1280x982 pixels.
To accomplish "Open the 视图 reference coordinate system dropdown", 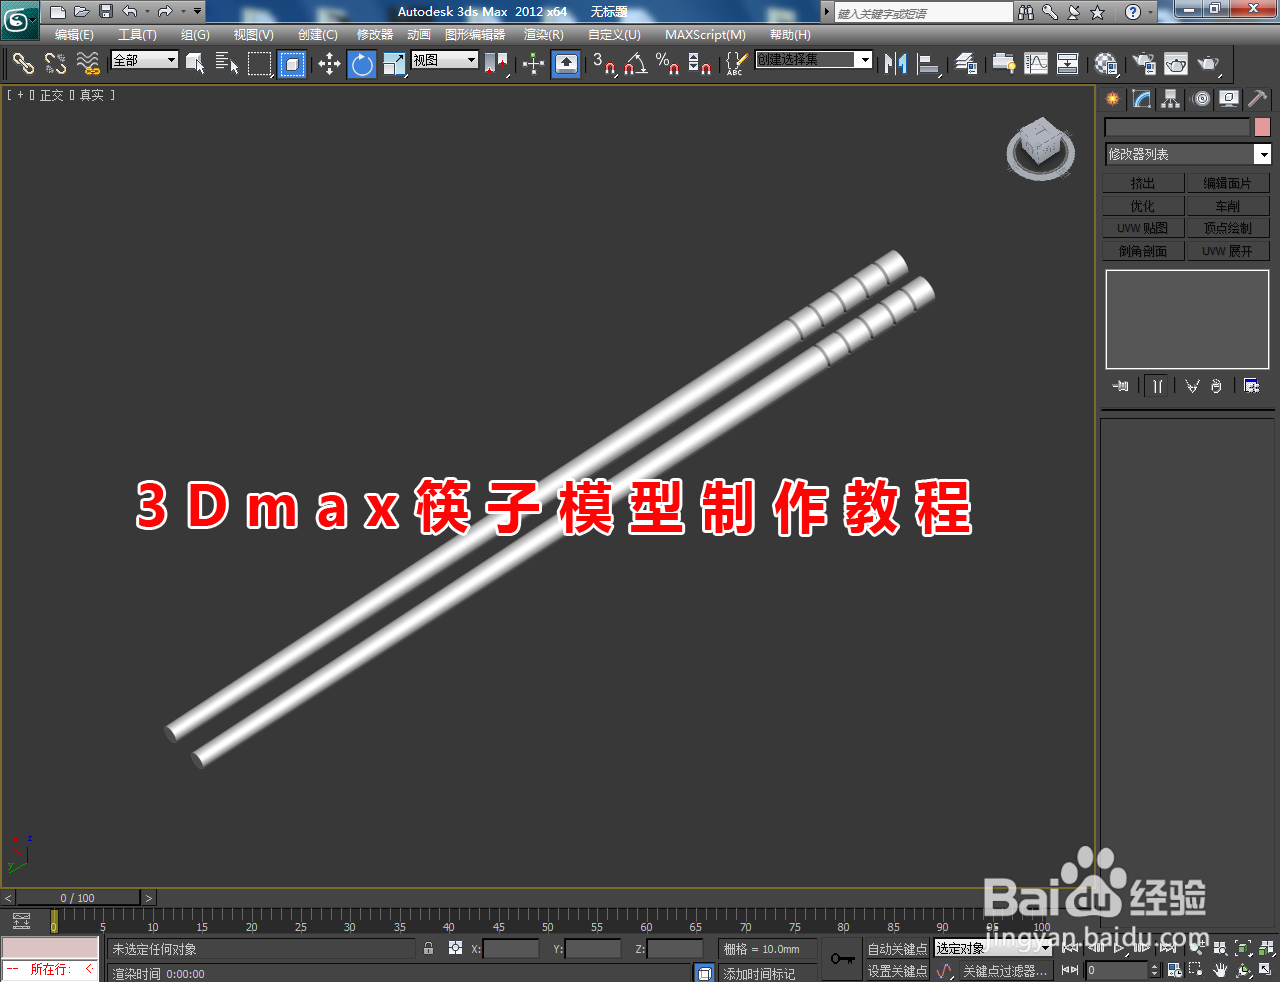I will (x=445, y=60).
